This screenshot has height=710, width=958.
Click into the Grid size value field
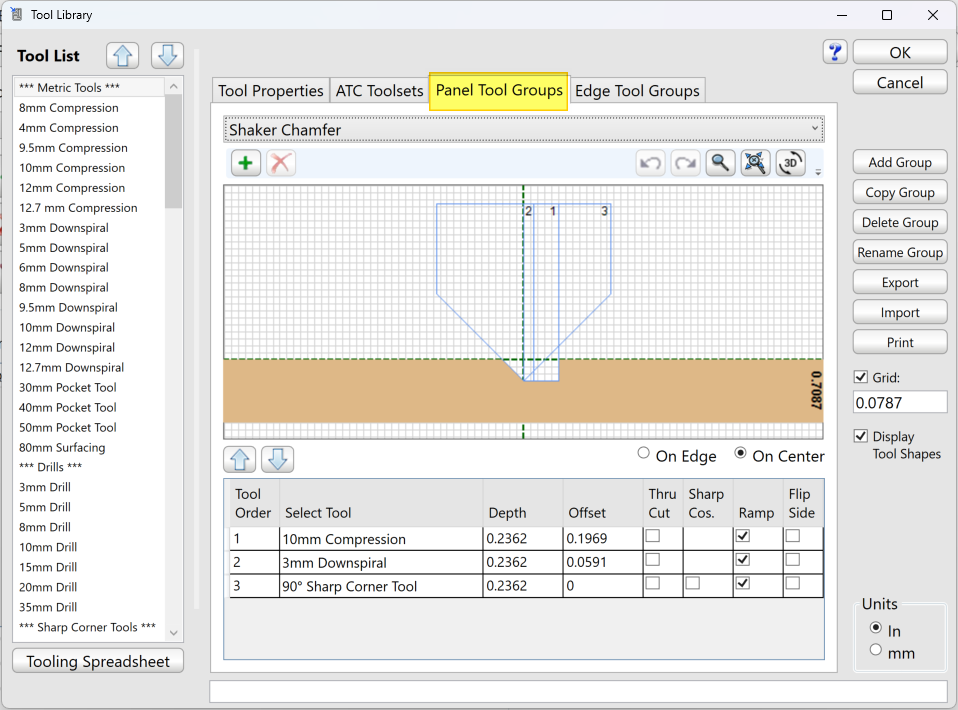pyautogui.click(x=899, y=402)
